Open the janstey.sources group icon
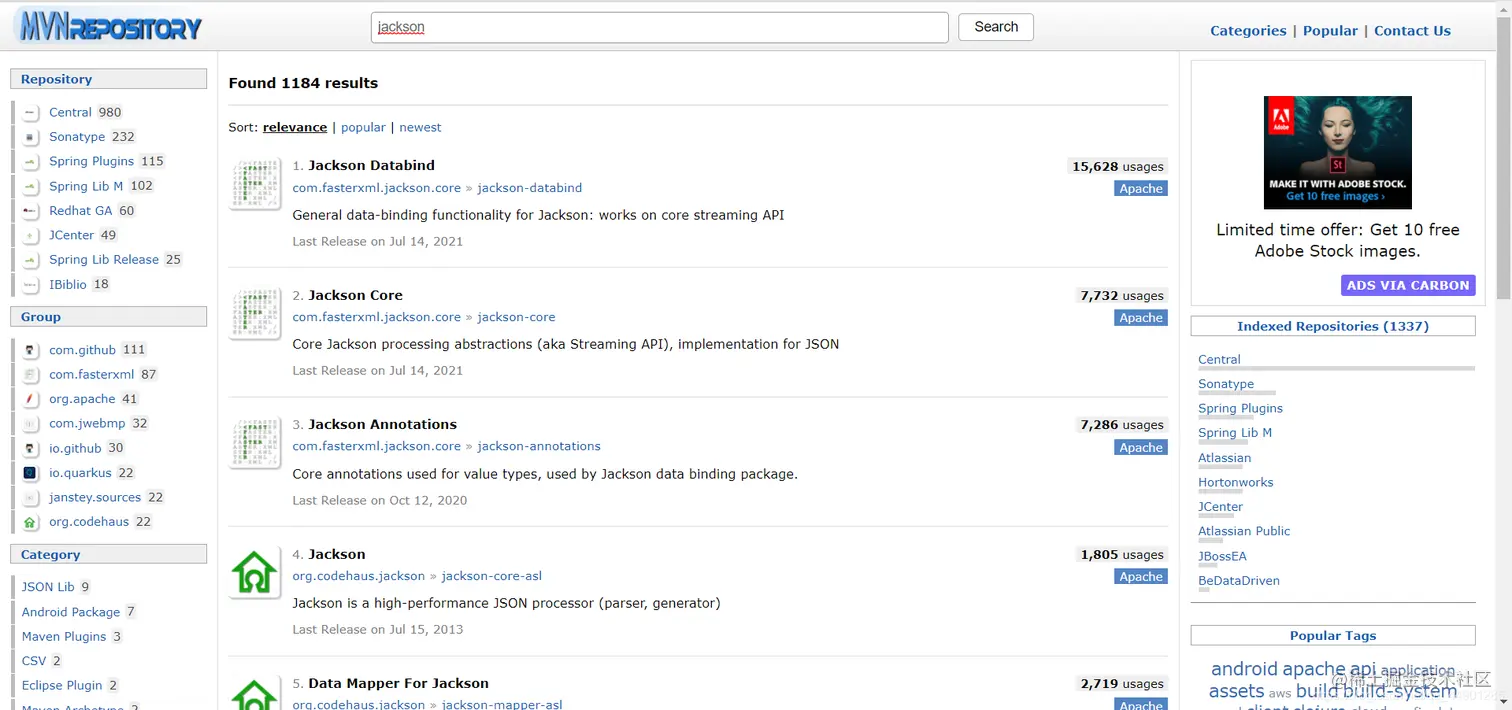 31,497
